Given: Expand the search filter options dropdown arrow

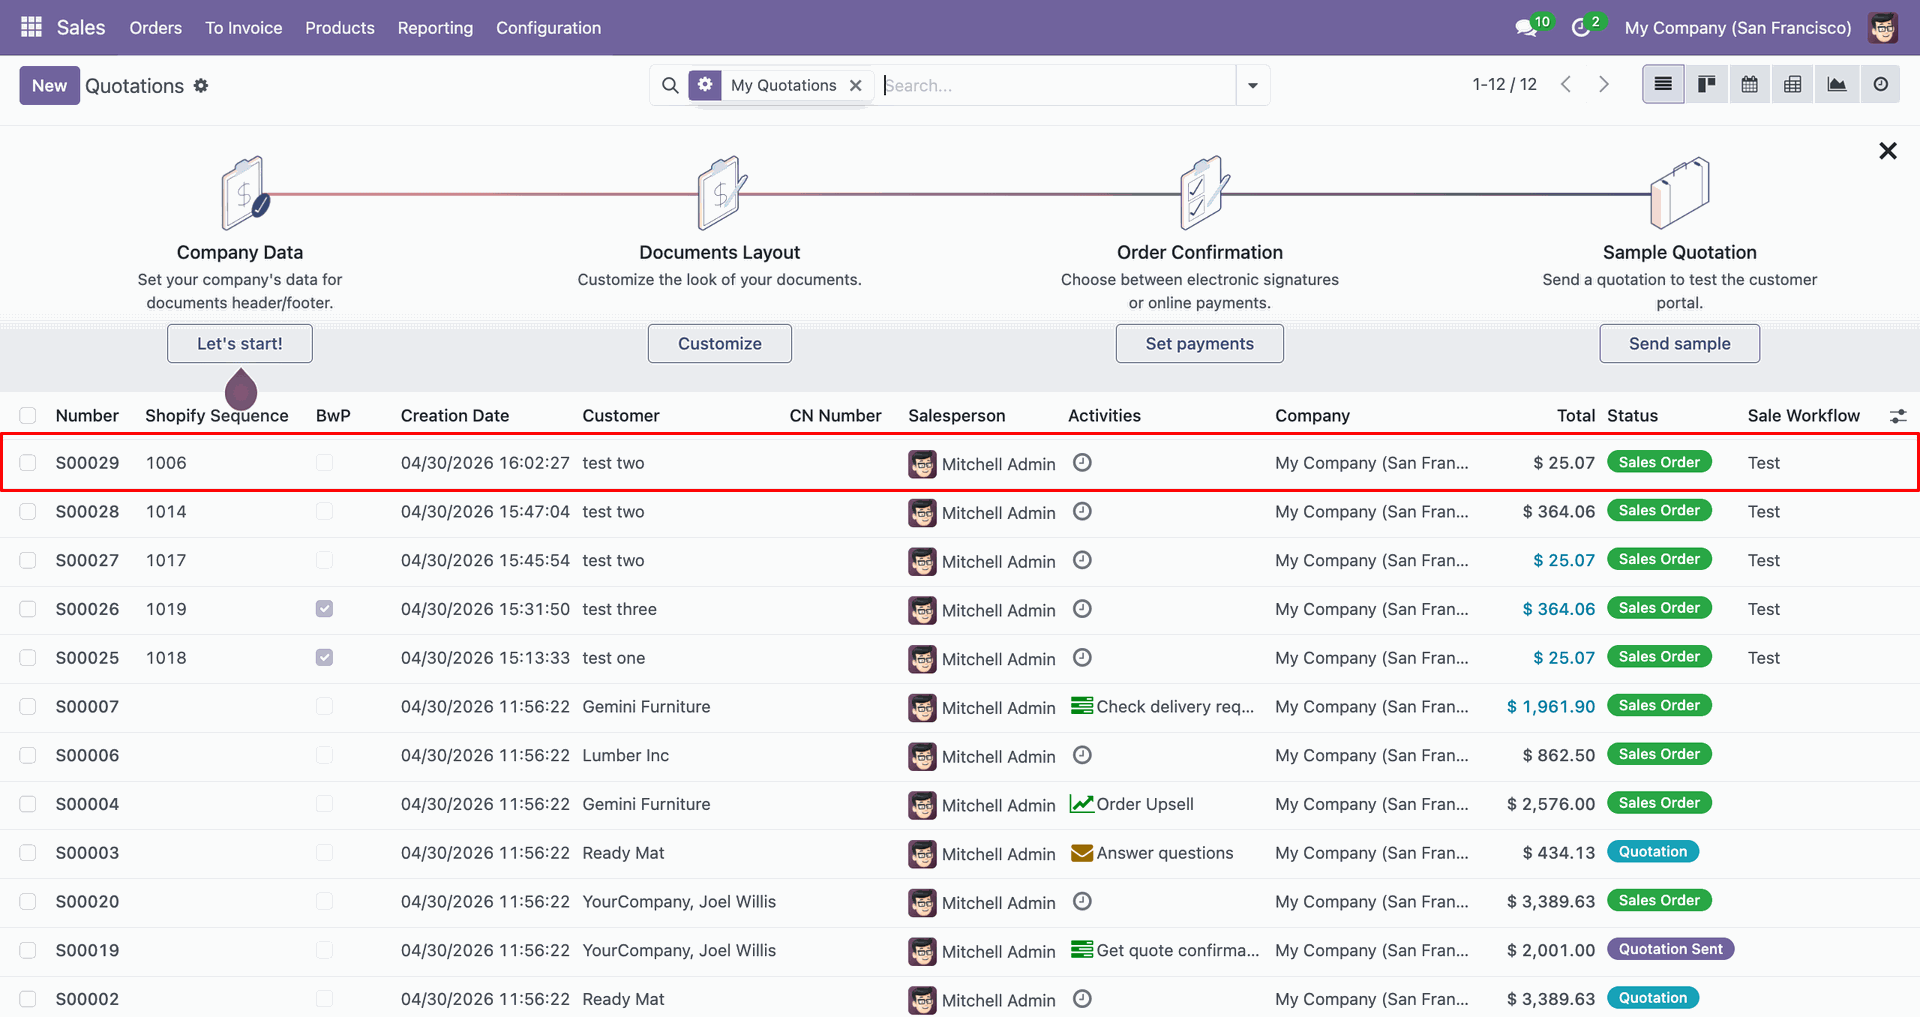Looking at the screenshot, I should click(1253, 85).
